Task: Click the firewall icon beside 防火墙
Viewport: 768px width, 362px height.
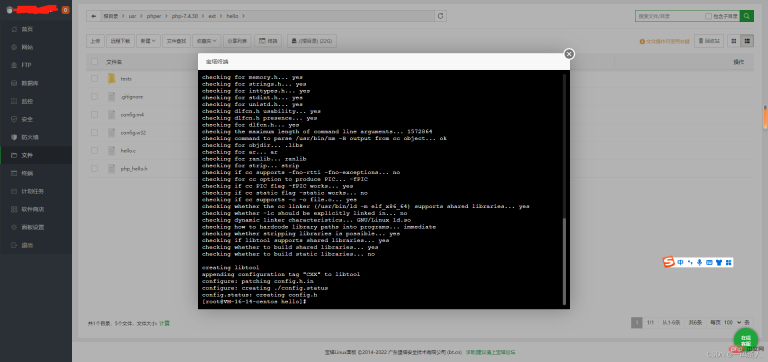Action: tap(14, 137)
